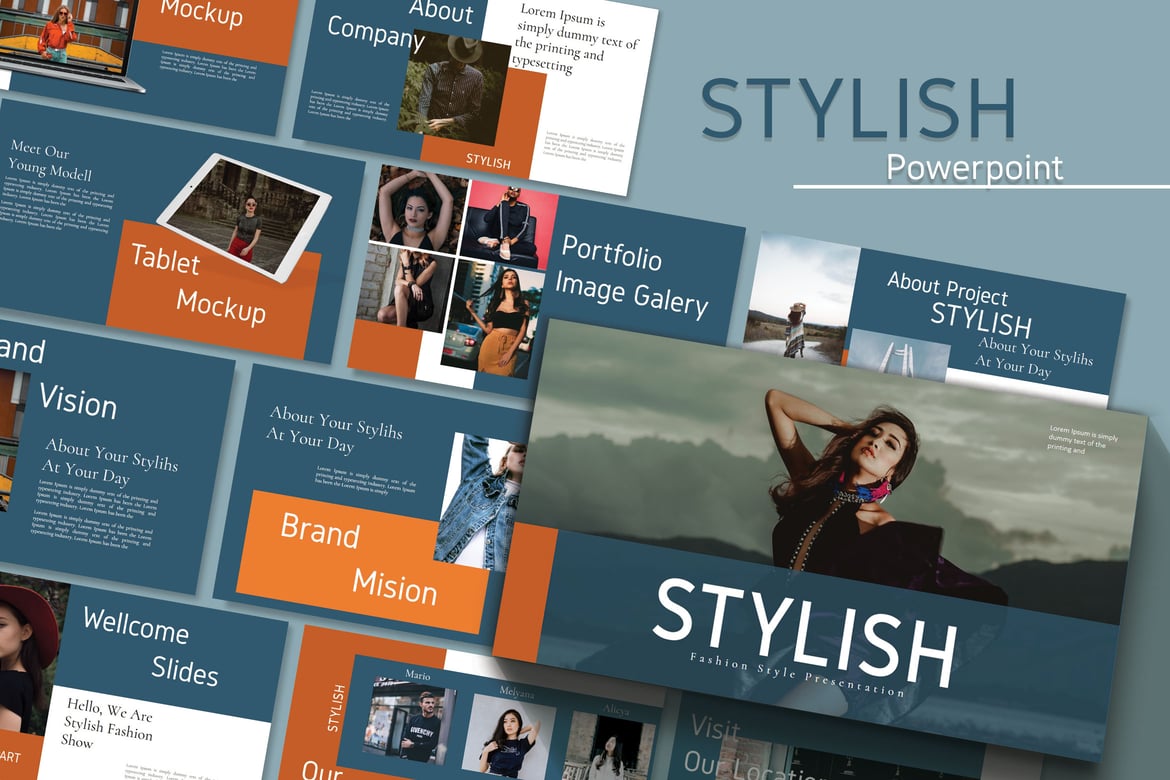The height and width of the screenshot is (780, 1170).
Task: Click the denim jacket photo
Action: (x=480, y=502)
